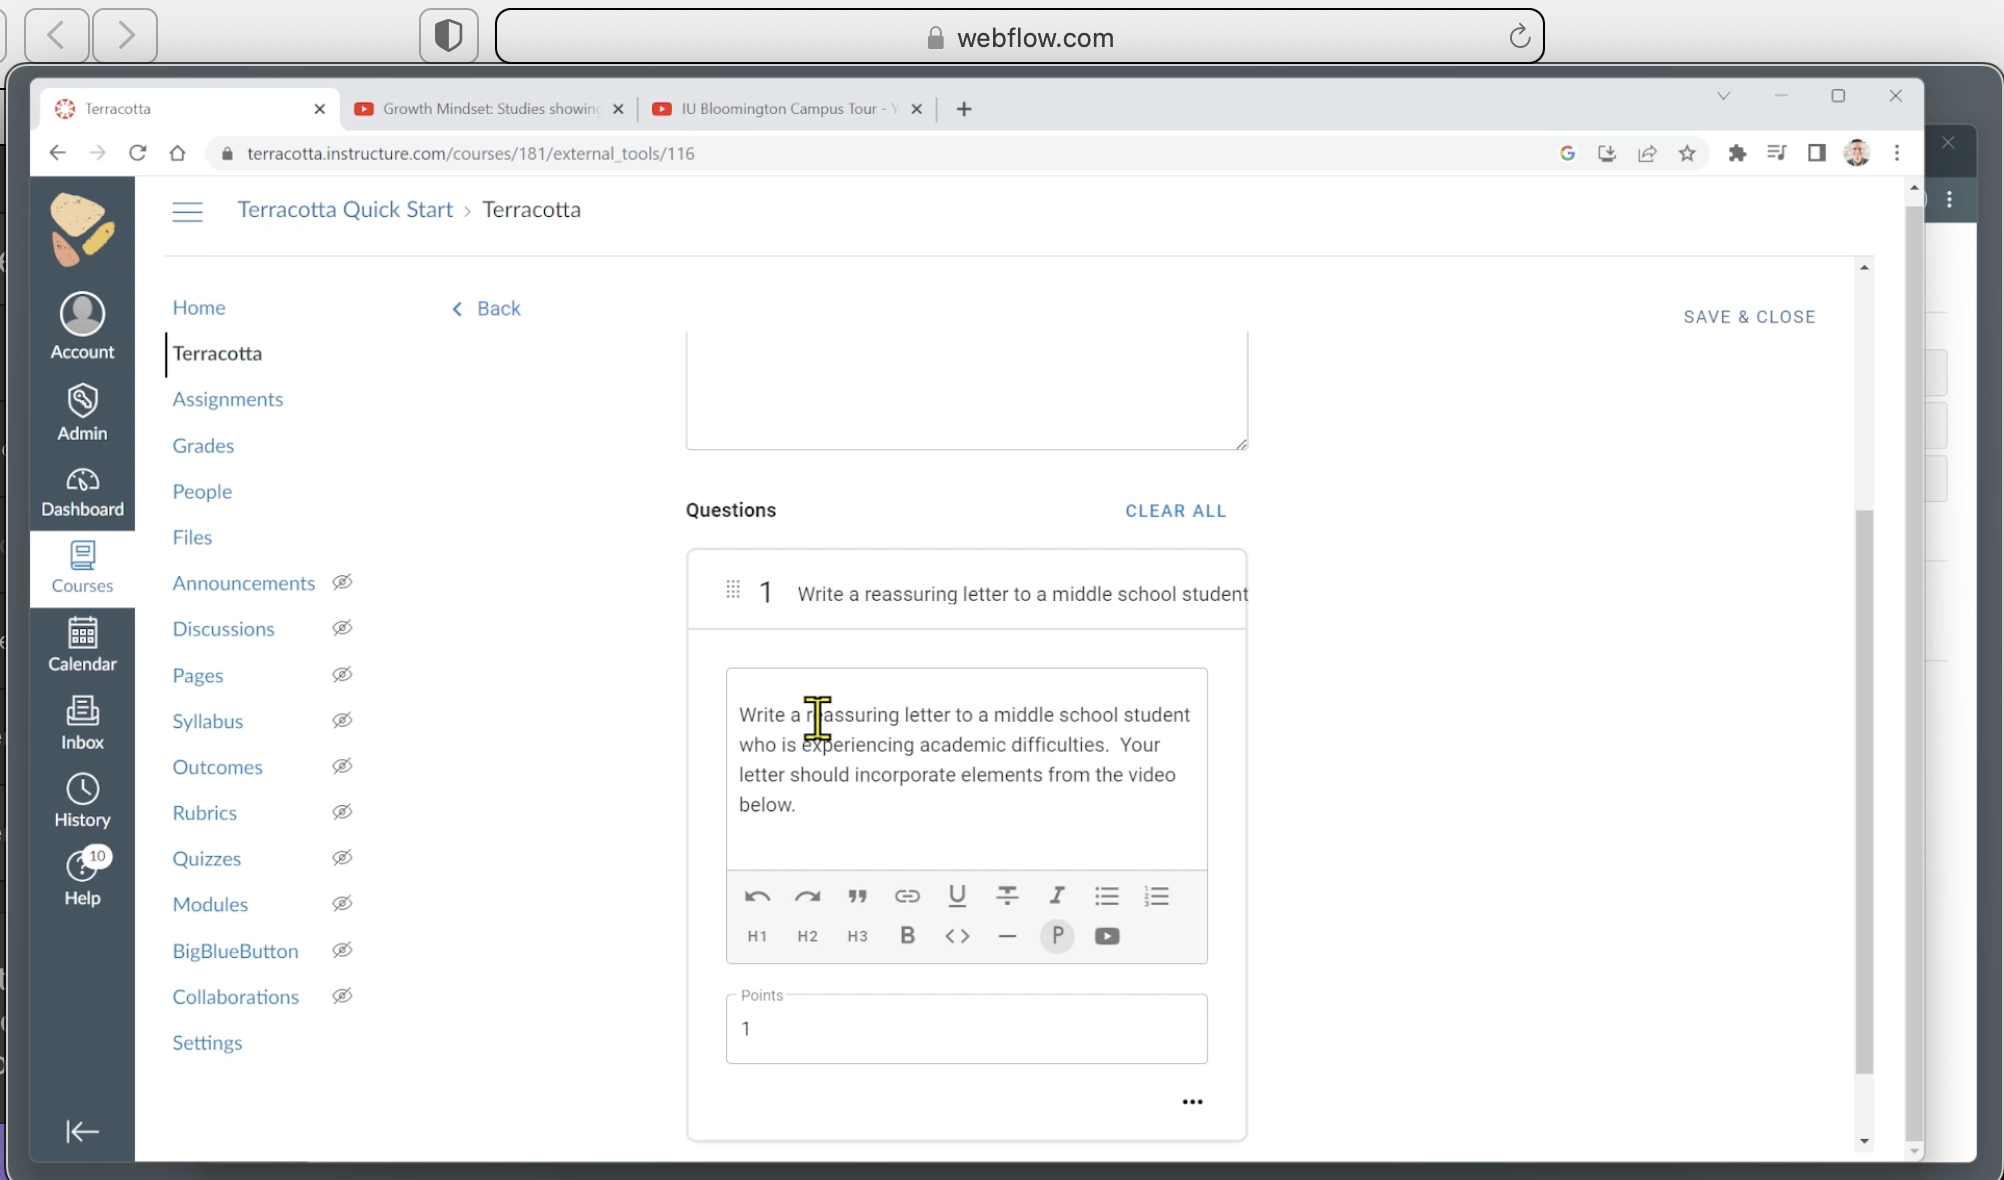Click the undo icon in question editor

pos(757,896)
